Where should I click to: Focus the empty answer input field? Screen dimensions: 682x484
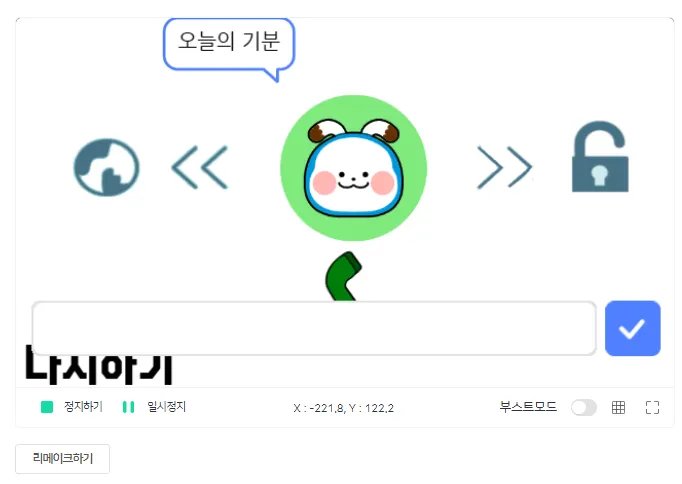click(314, 328)
